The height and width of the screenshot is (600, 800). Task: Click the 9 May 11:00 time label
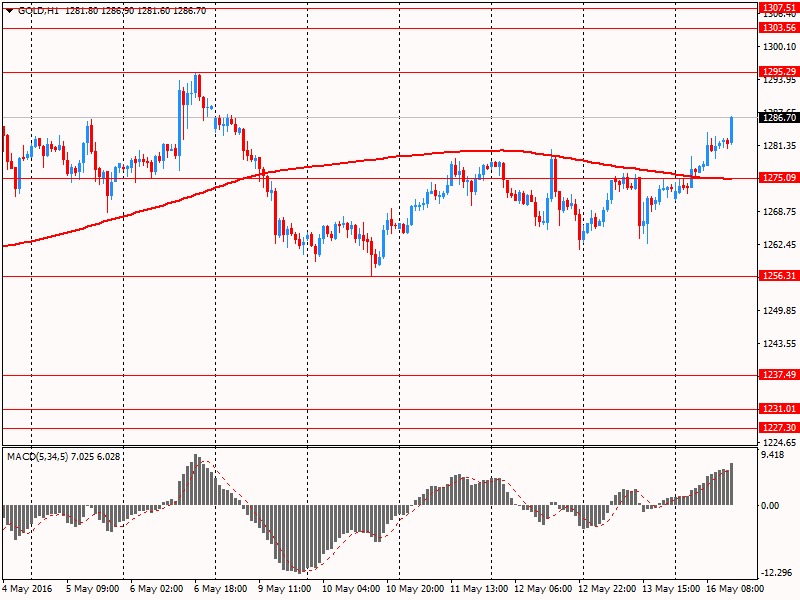click(x=284, y=589)
